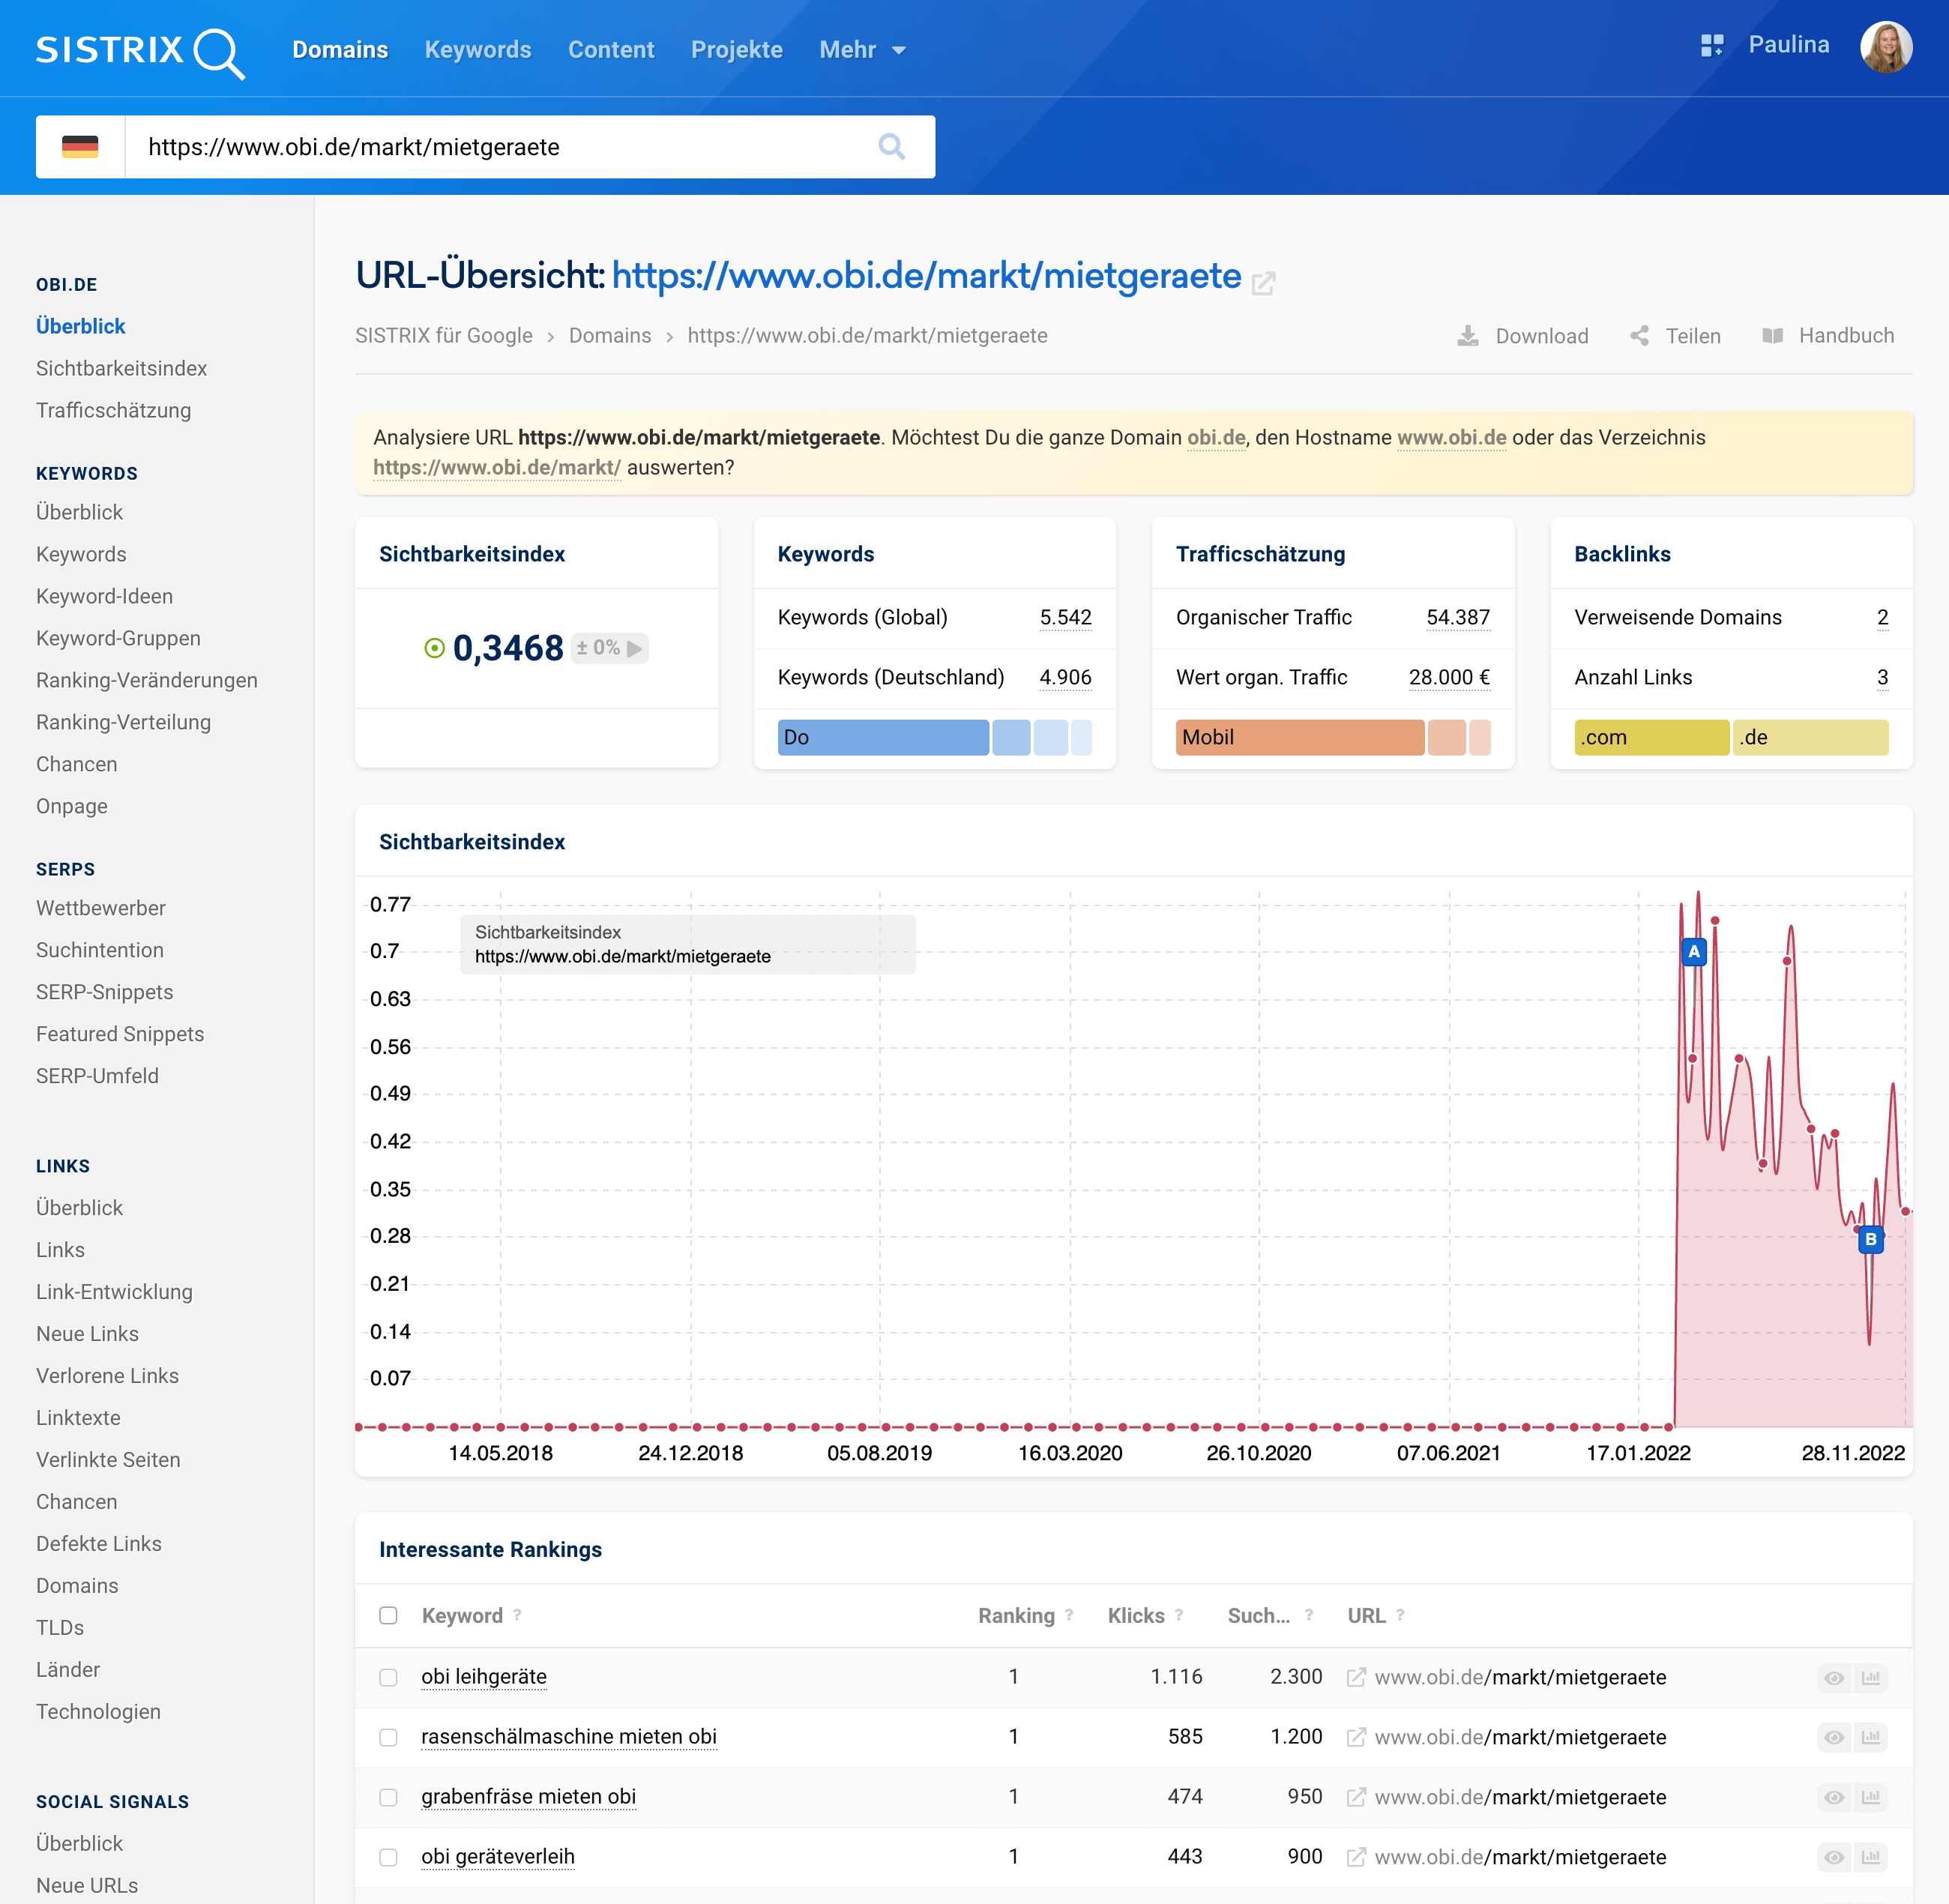Click the search magnifier icon in URL field
The image size is (1949, 1904).
891,147
